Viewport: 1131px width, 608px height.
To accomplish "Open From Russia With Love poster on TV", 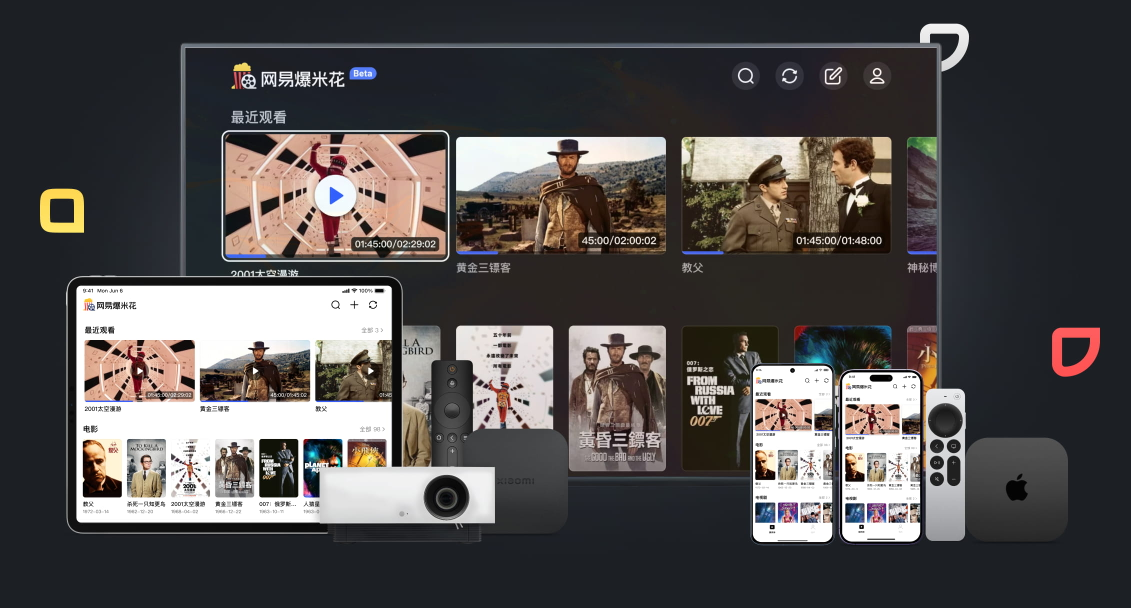I will point(730,398).
